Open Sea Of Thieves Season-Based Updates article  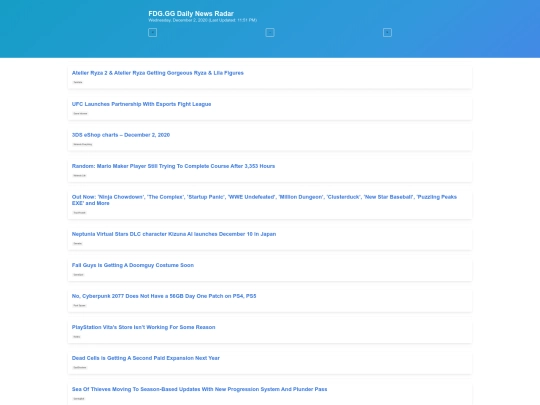coord(199,389)
